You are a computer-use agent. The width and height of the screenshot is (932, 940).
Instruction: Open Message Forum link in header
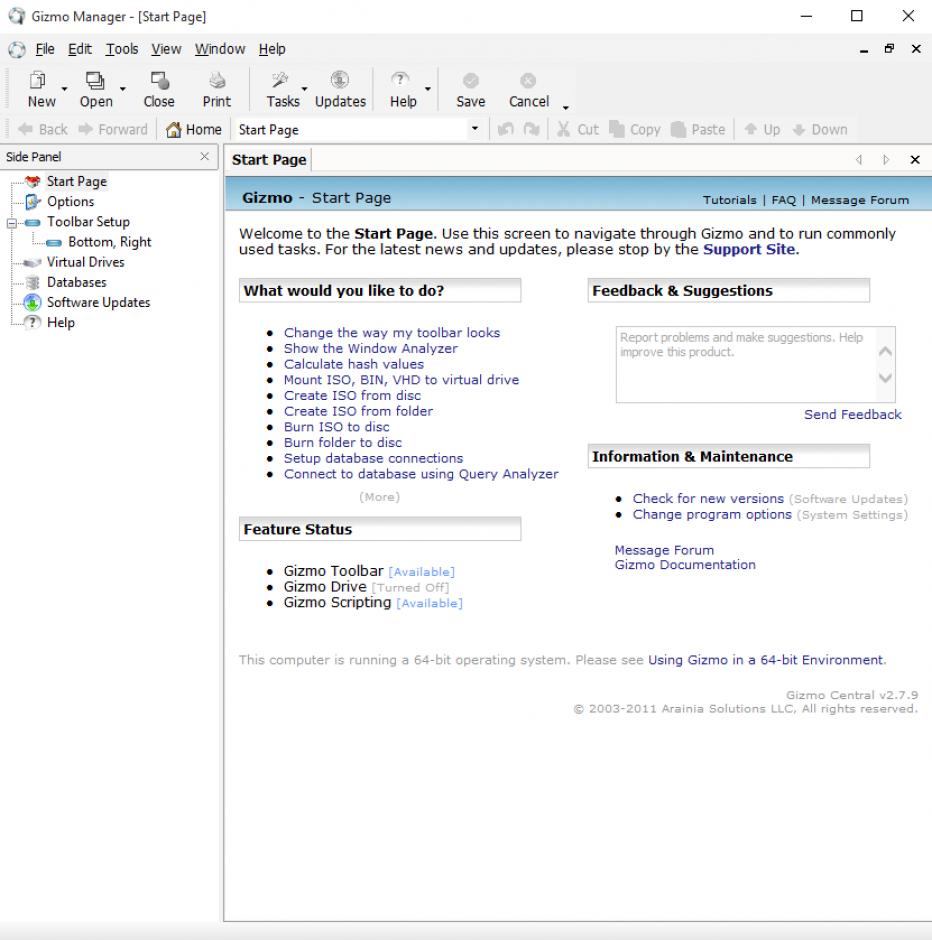pos(859,200)
